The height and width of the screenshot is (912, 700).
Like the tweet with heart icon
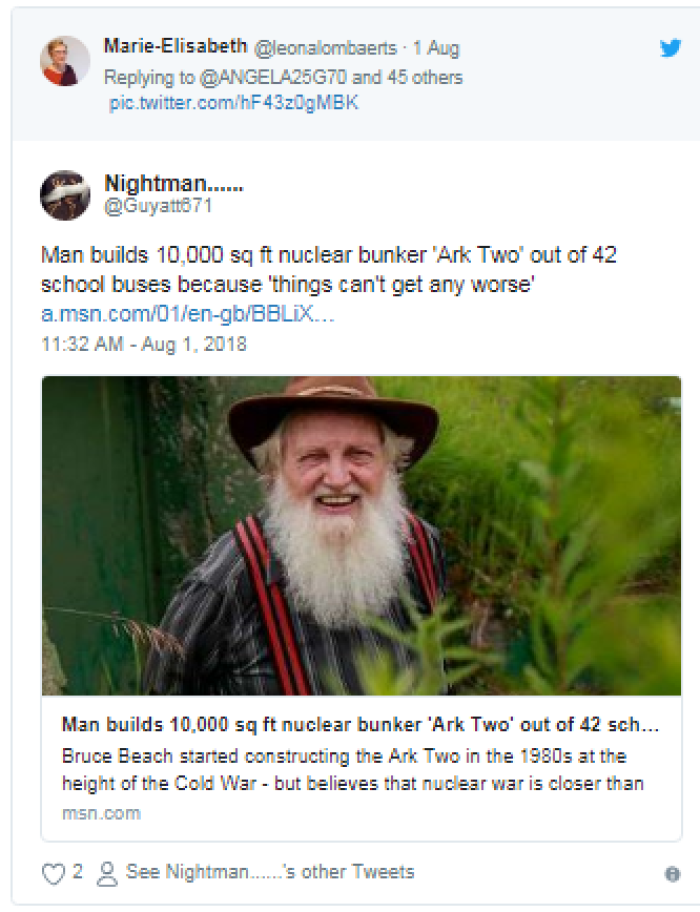click(x=53, y=874)
